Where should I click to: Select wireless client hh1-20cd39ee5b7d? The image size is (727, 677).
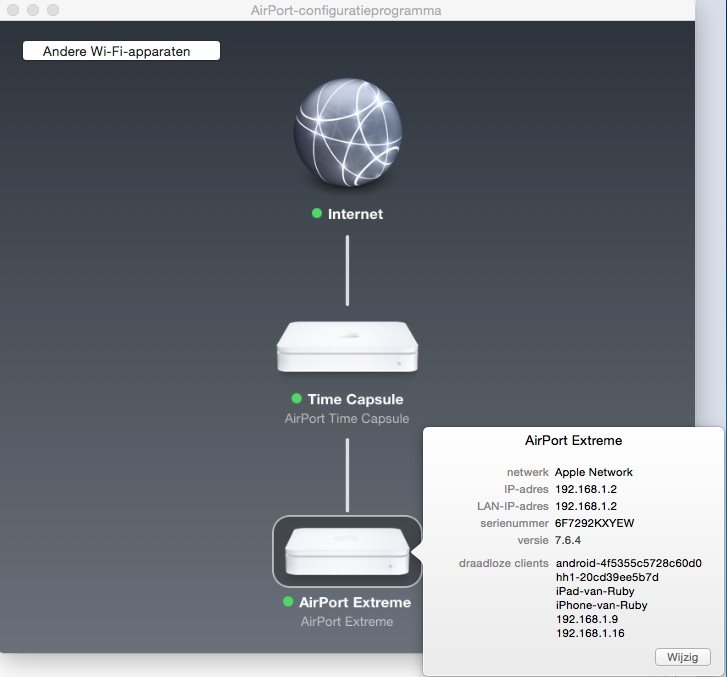[606, 577]
